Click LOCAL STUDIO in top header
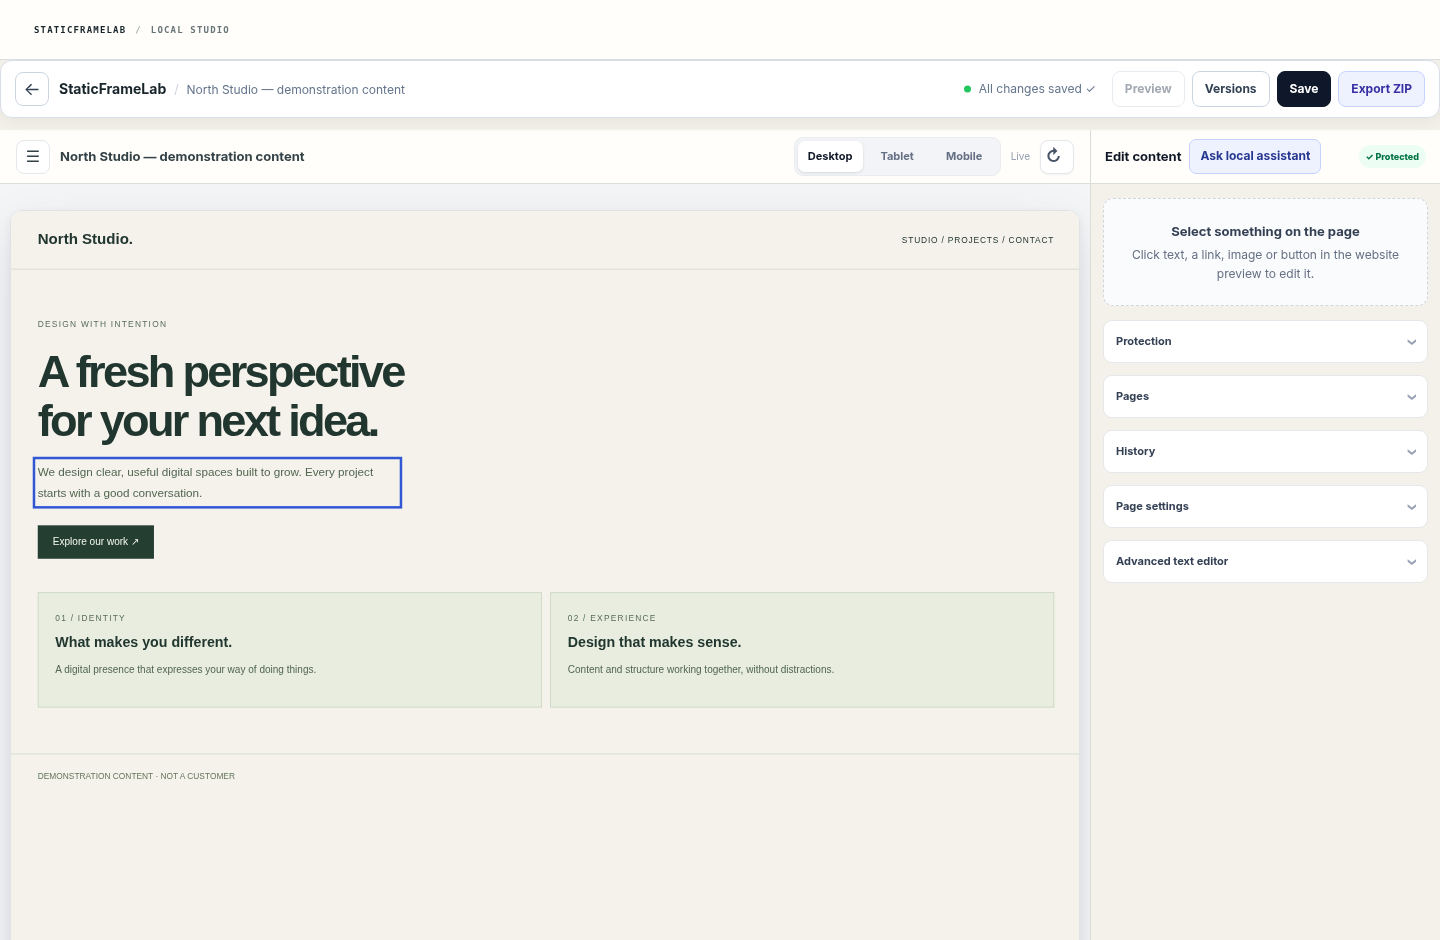Viewport: 1440px width, 940px height. [x=190, y=30]
